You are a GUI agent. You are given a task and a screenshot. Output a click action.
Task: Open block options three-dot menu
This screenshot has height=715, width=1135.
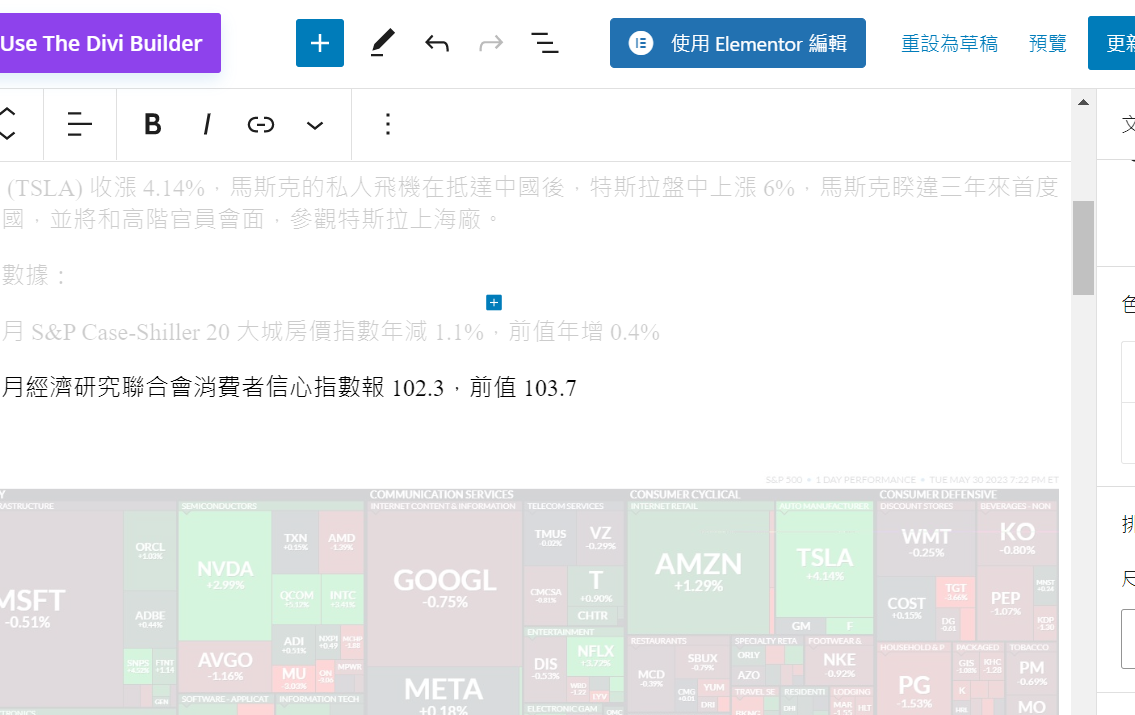pos(388,124)
